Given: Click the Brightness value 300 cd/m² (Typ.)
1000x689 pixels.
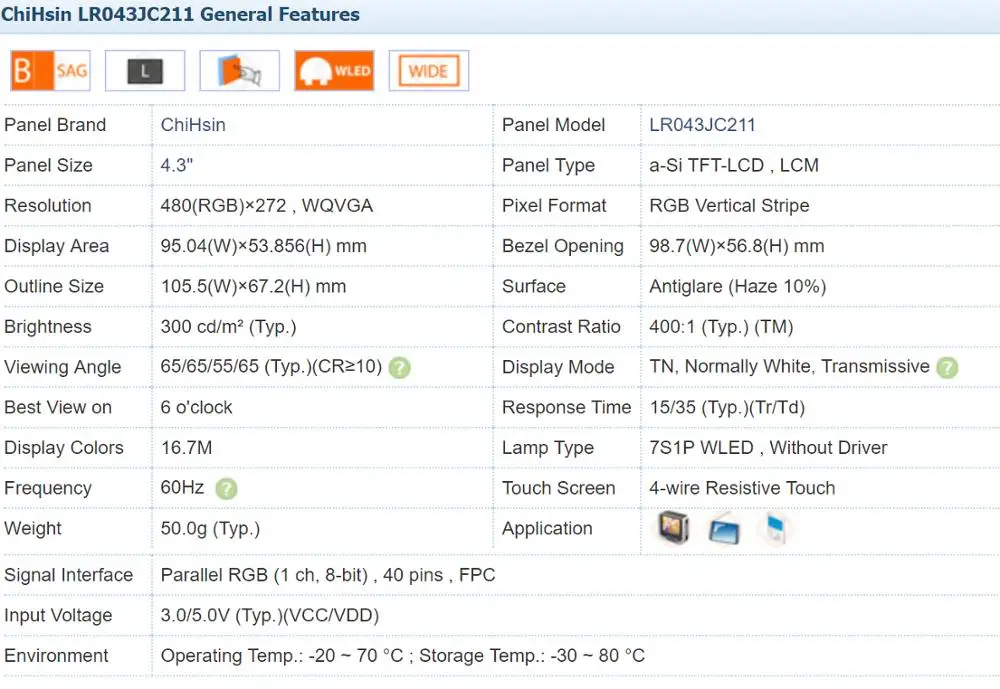Looking at the screenshot, I should [228, 327].
